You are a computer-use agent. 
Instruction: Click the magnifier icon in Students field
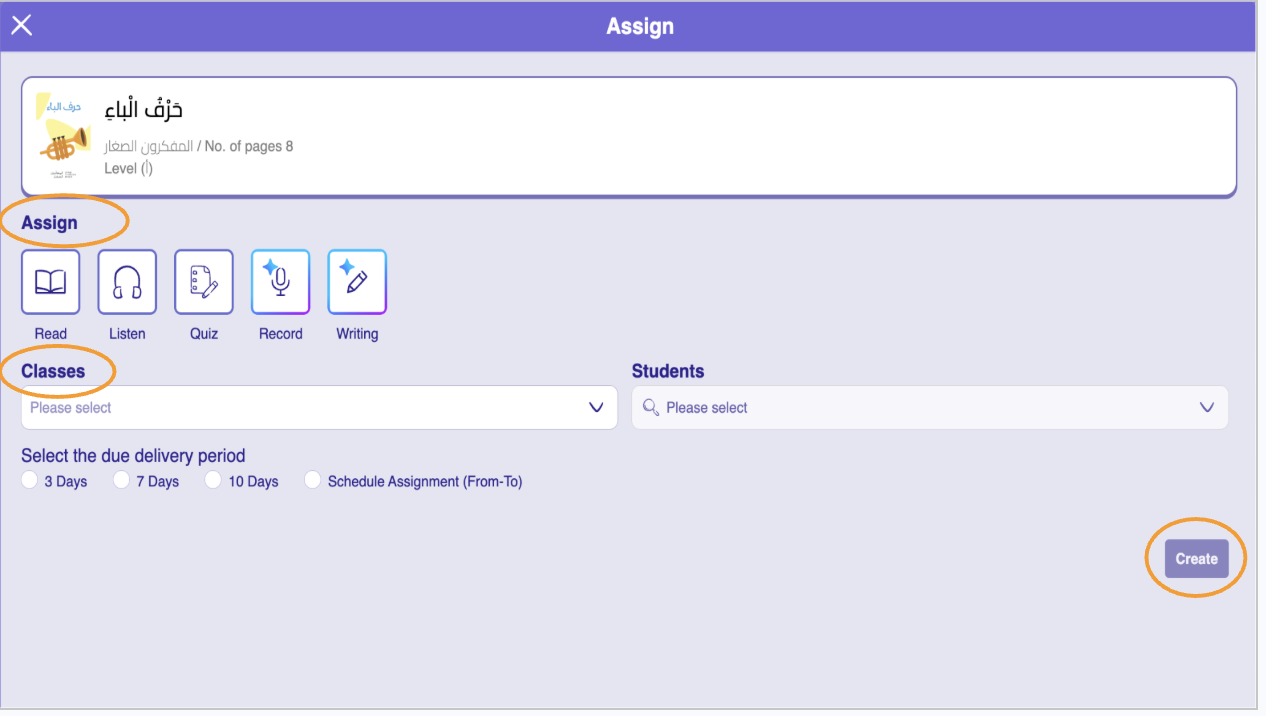(651, 408)
